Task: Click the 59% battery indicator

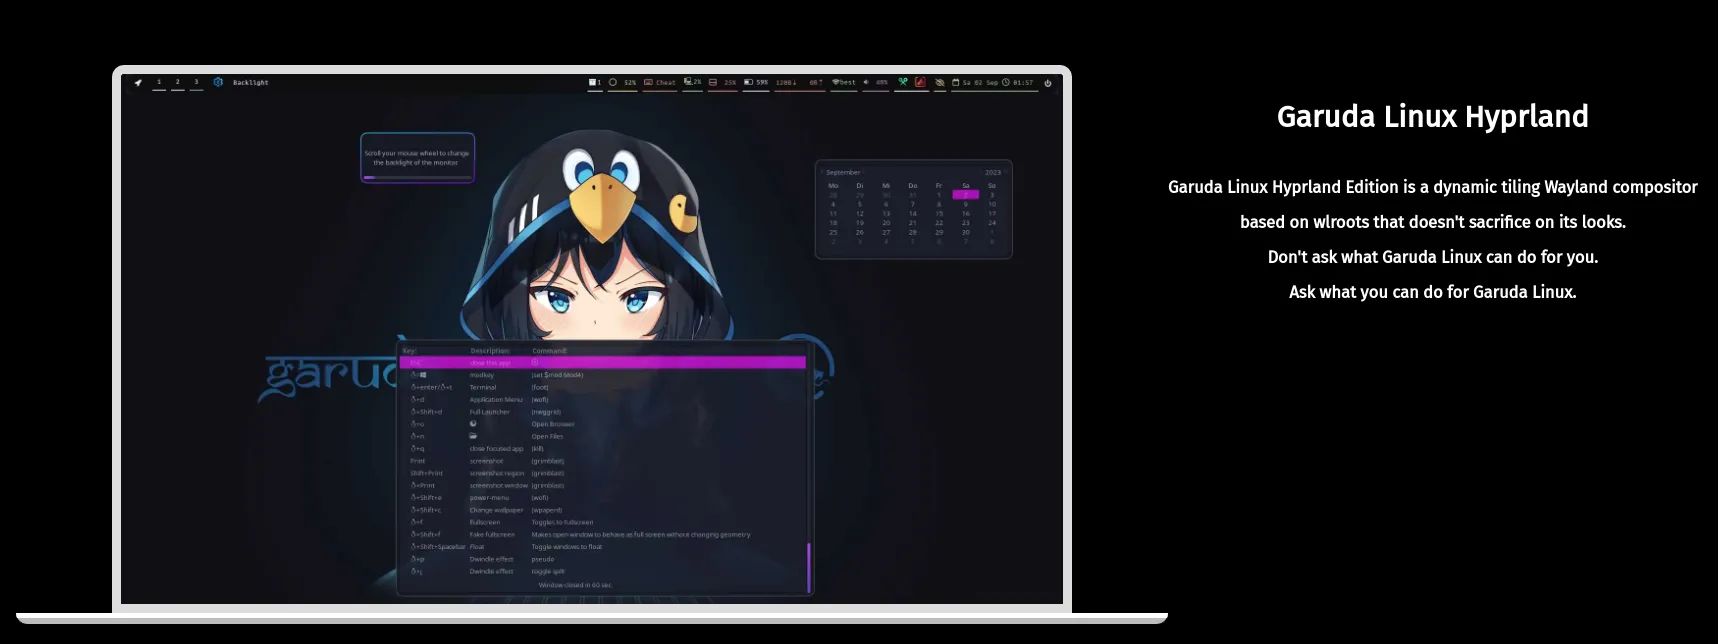Action: tap(757, 83)
